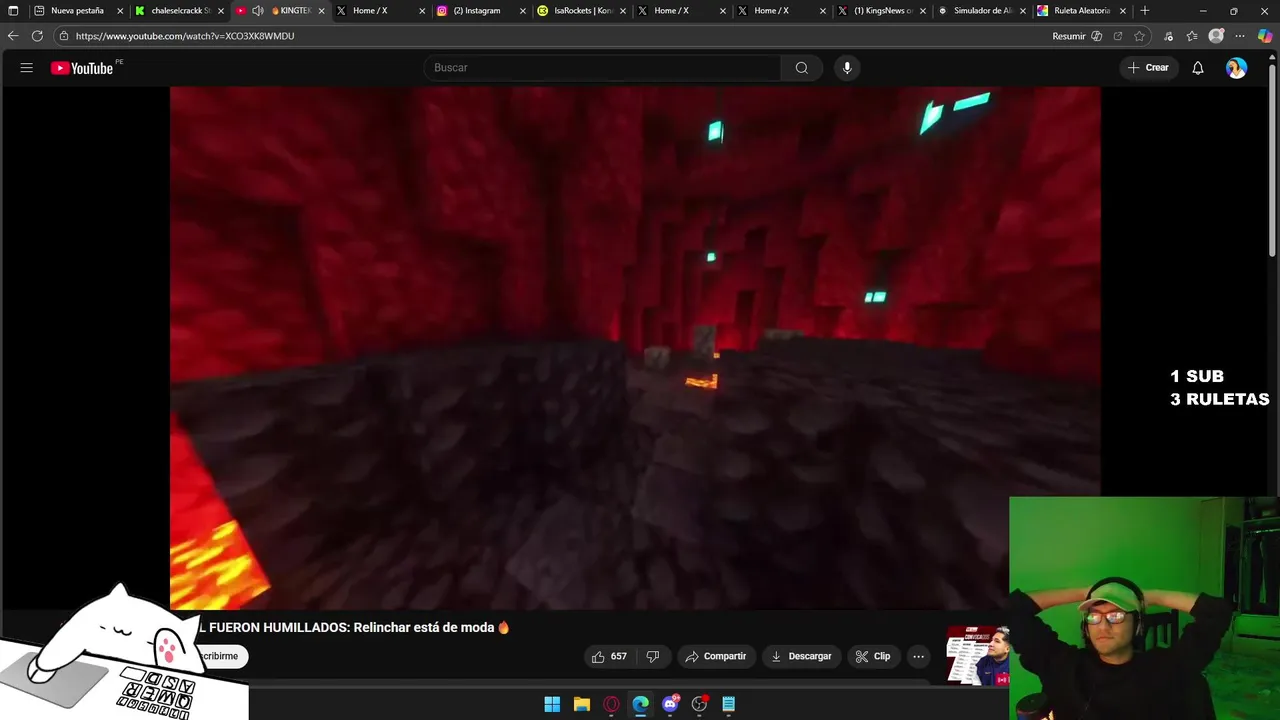Click the Descargar download button

pos(801,657)
